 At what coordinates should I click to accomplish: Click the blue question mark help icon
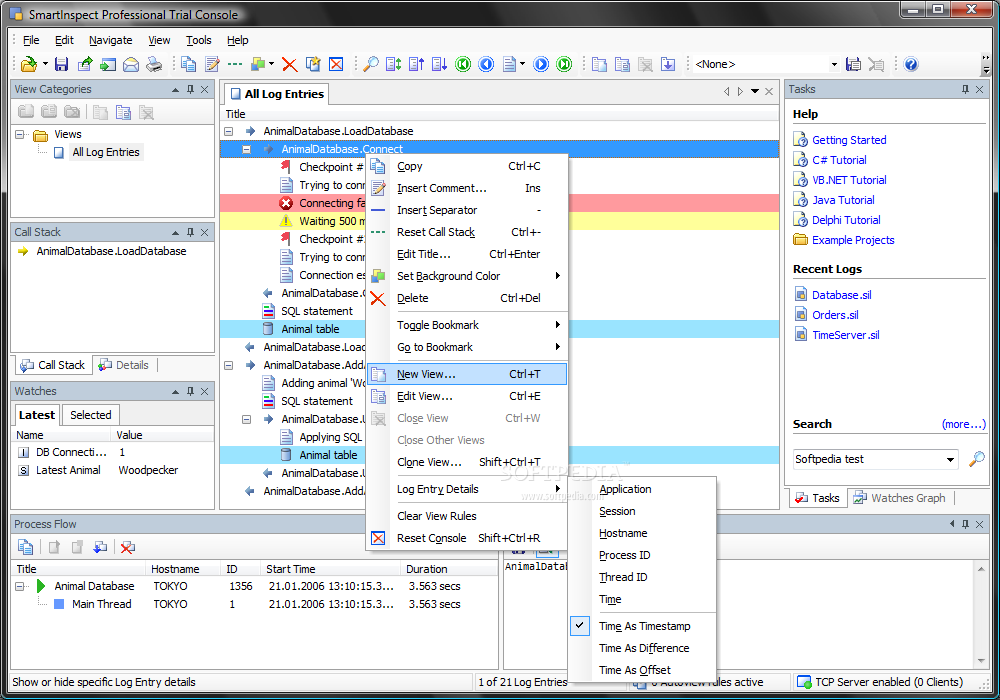click(x=911, y=64)
